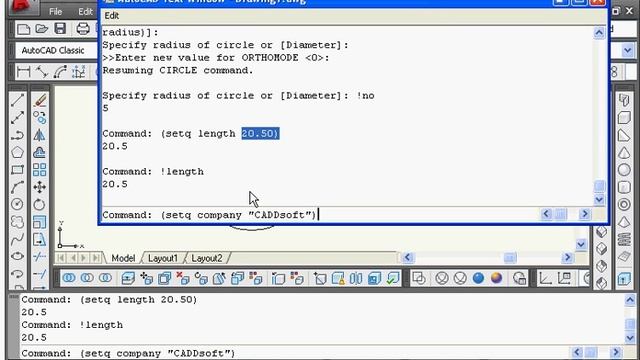Select the Polygon draw tool
The width and height of the screenshot is (640, 360).
17,152
